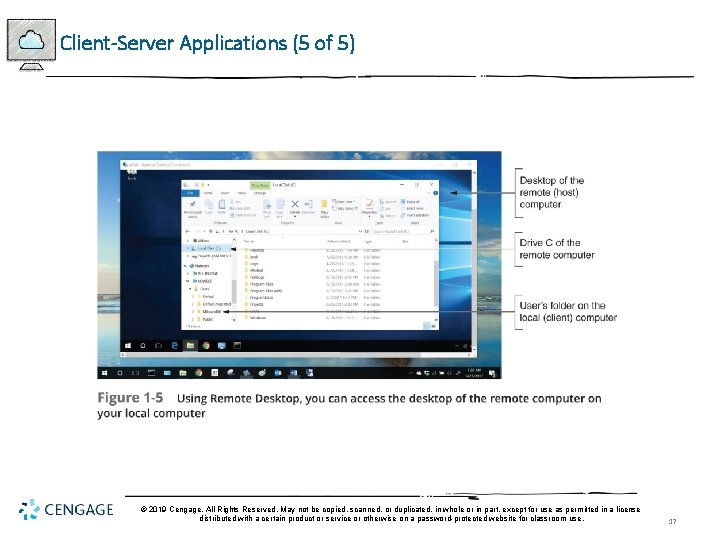This screenshot has height=540, width=720.
Task: Click the Drive Tools contextual tab
Action: (x=260, y=186)
